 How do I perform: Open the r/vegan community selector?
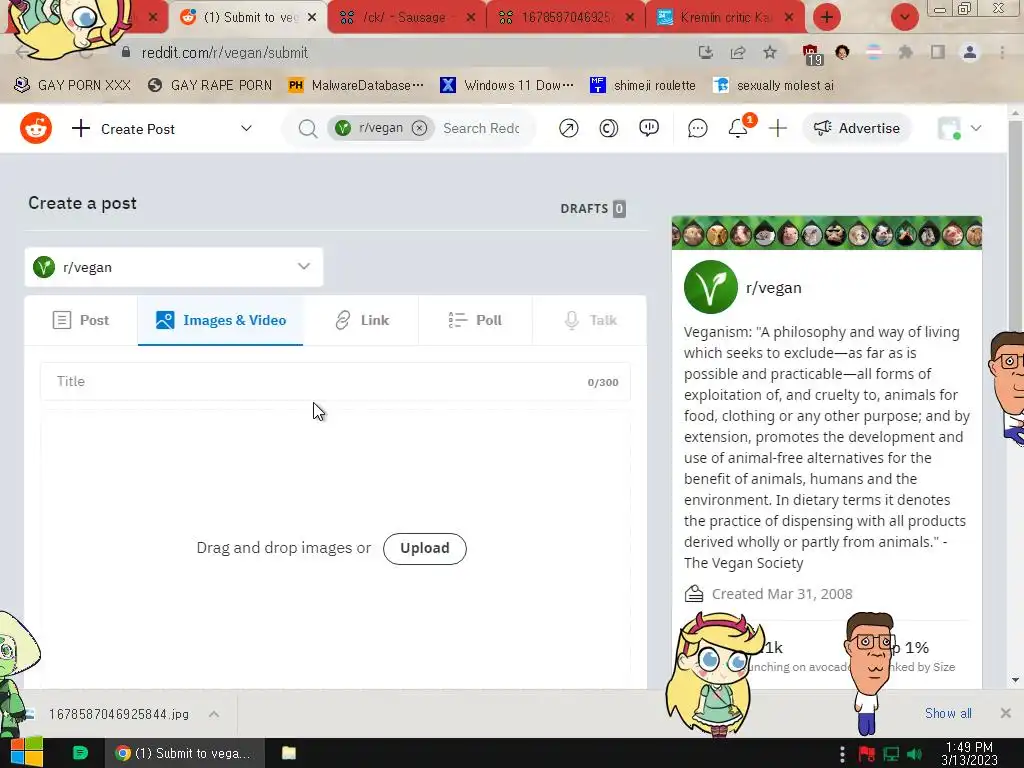click(x=174, y=267)
